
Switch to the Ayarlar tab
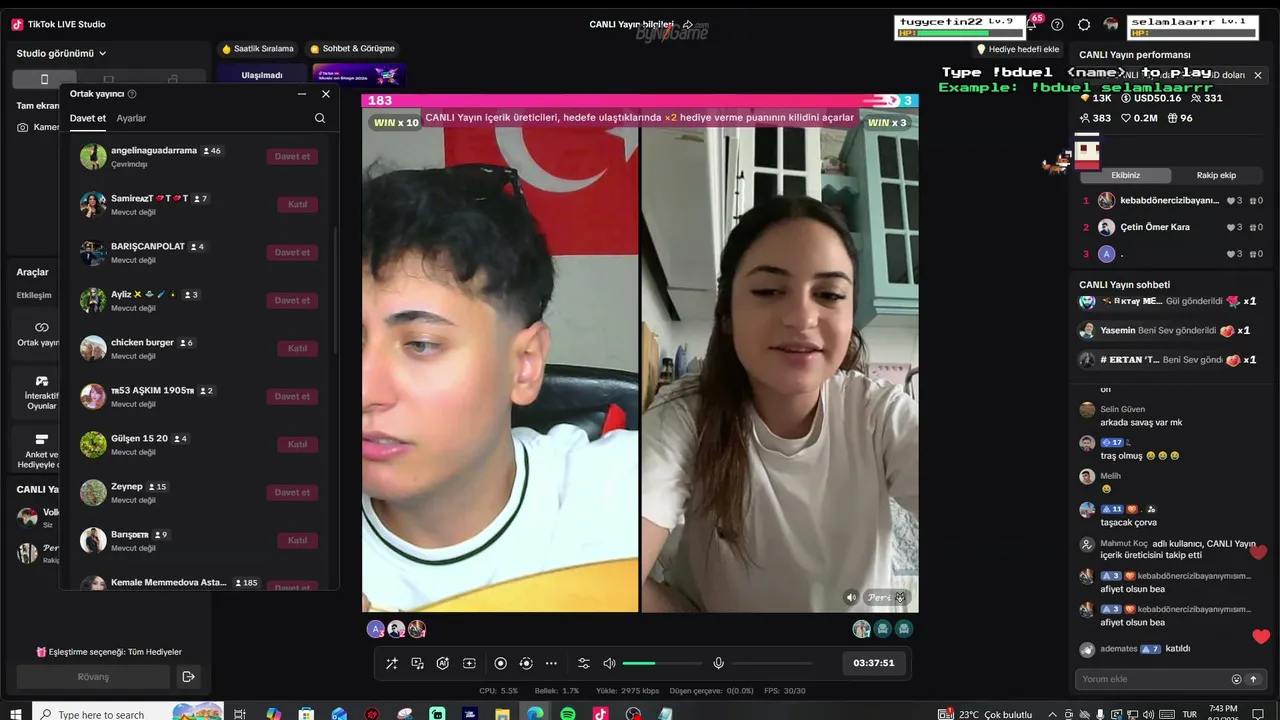pyautogui.click(x=131, y=118)
